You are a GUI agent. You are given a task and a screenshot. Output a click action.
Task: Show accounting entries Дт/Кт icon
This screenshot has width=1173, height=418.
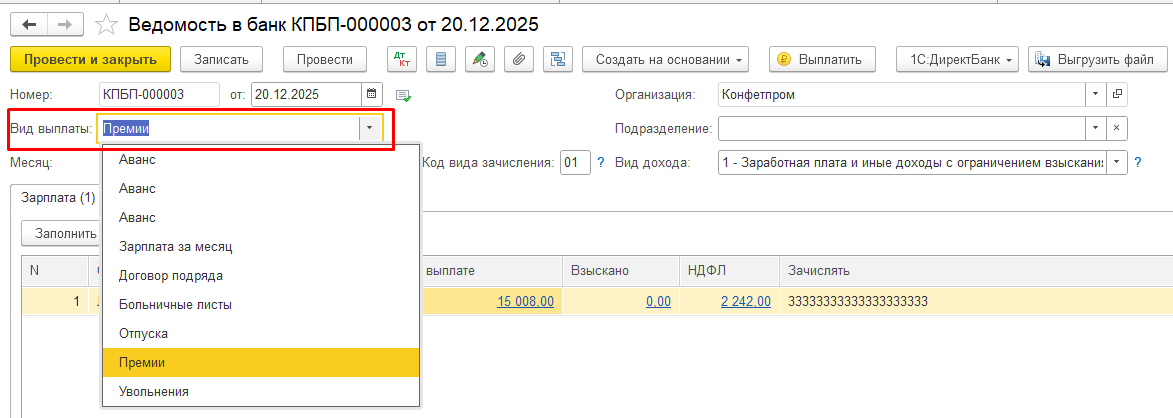[x=402, y=59]
